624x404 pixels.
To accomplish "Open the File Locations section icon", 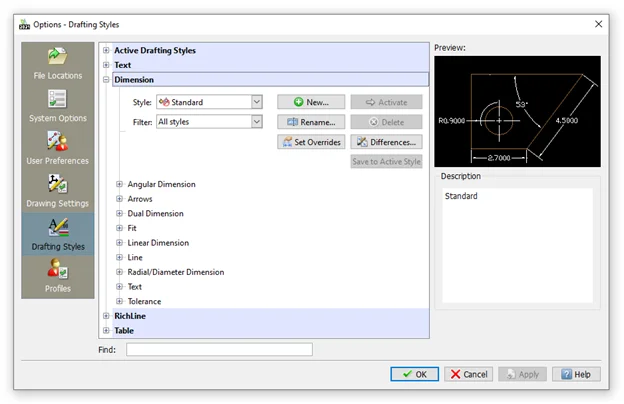I will pos(57,61).
